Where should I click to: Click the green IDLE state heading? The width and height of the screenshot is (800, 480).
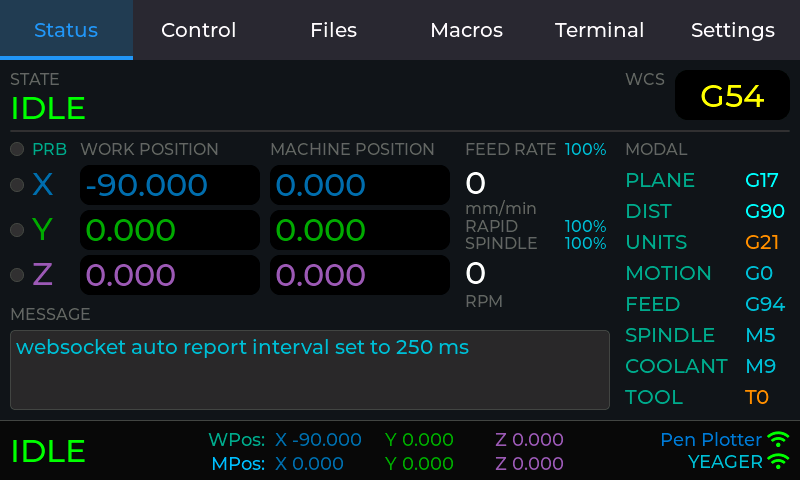pyautogui.click(x=48, y=108)
